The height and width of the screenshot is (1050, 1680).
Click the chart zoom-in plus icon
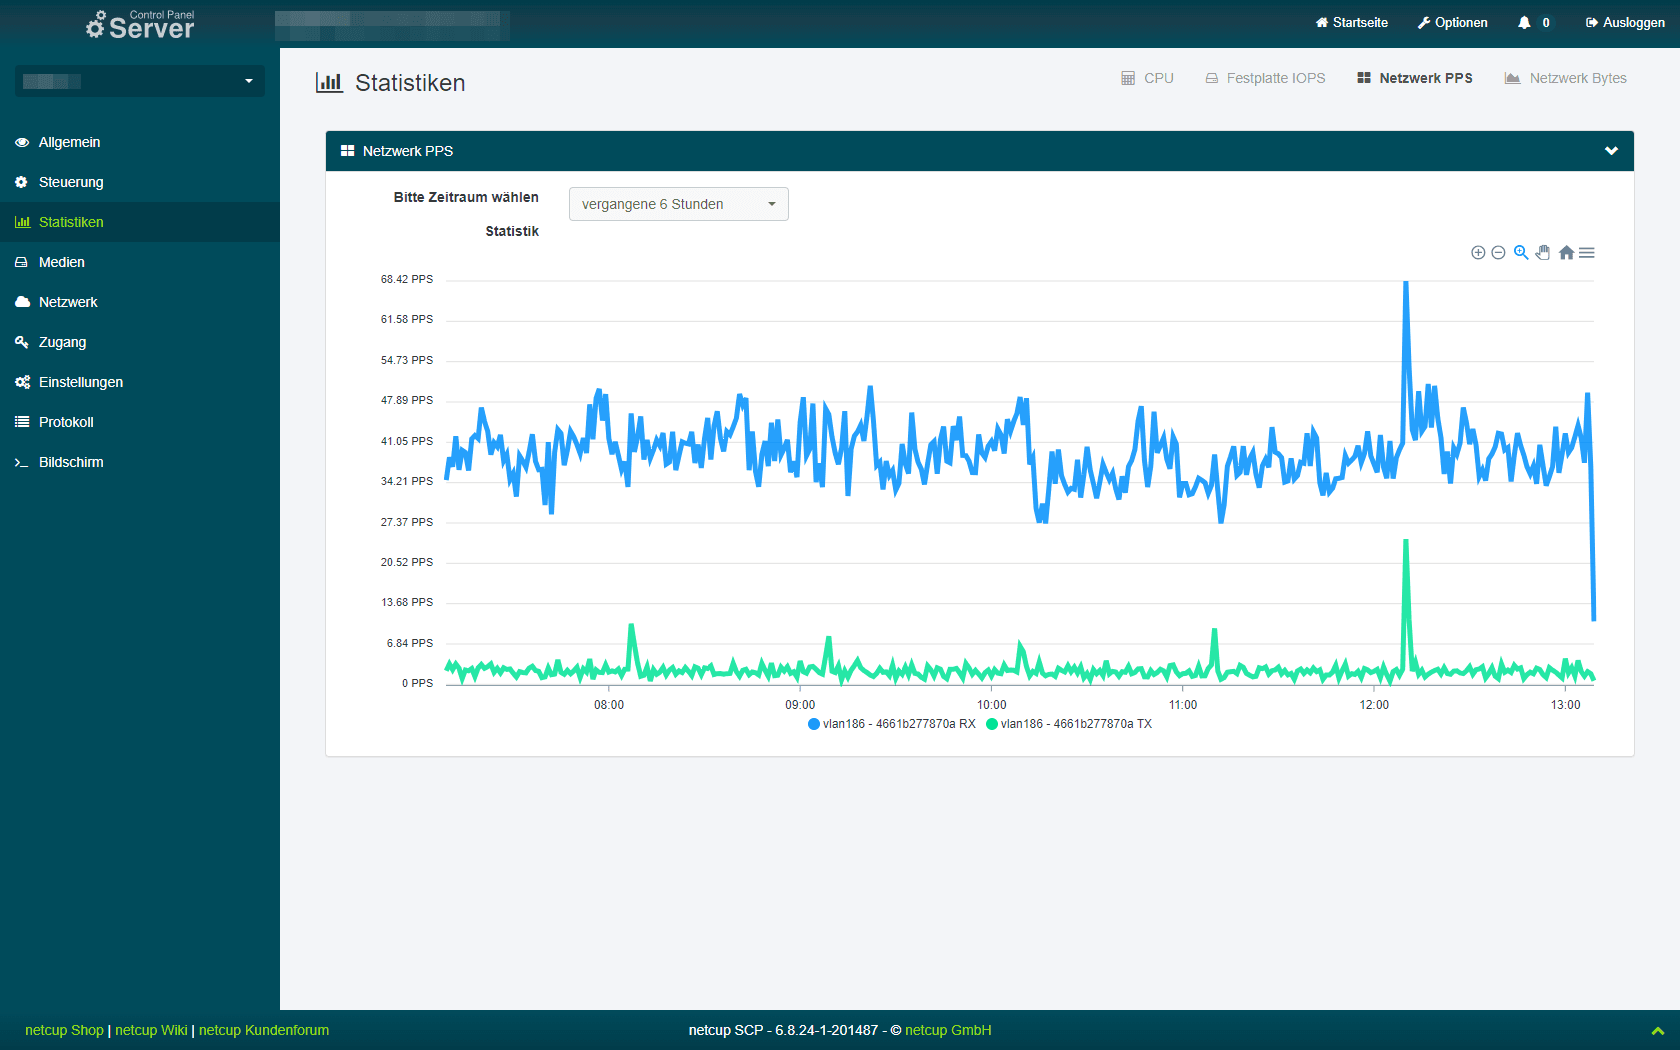1477,253
